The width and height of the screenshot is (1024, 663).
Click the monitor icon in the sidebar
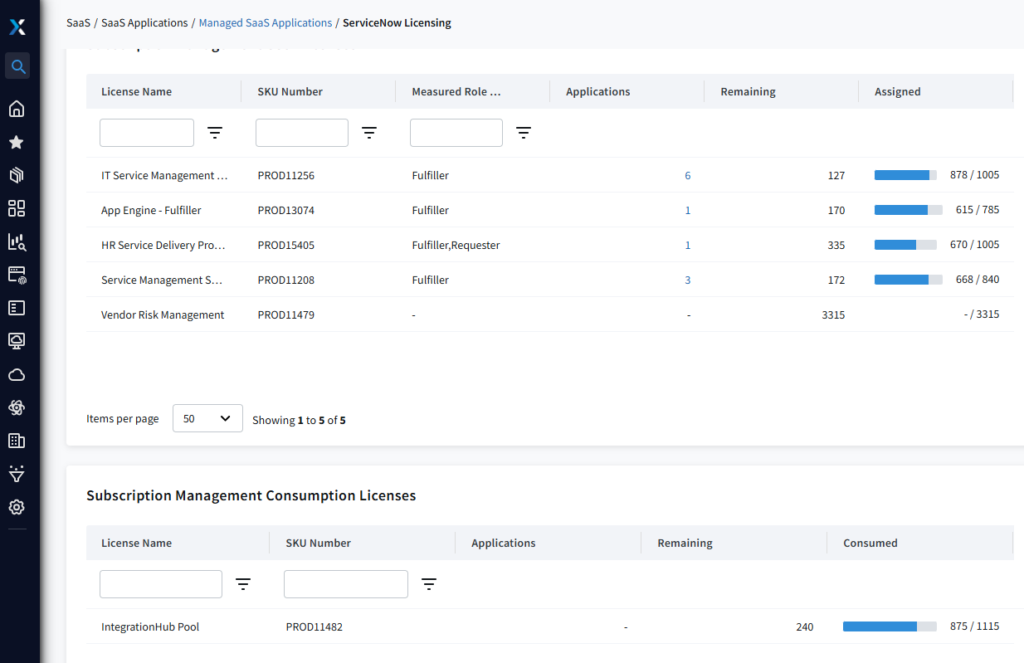(16, 340)
